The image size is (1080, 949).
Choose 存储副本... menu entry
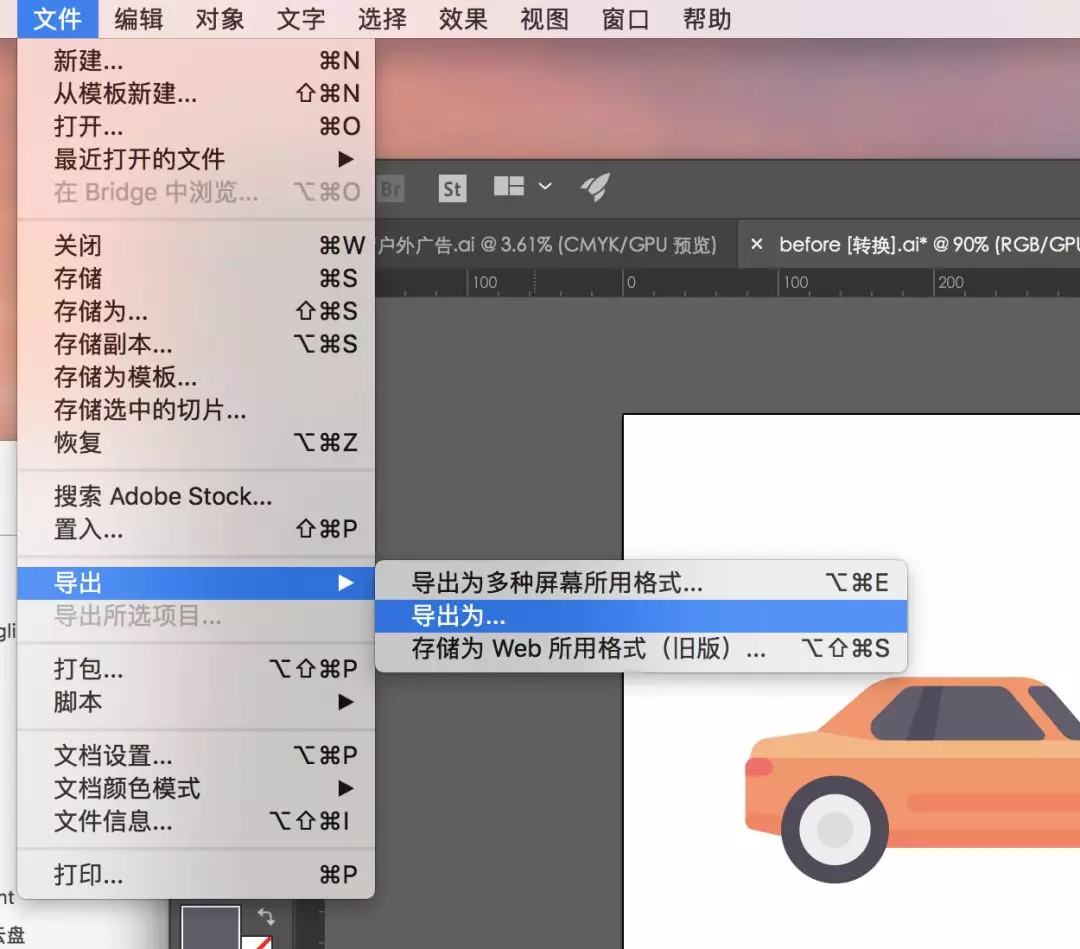pos(196,344)
